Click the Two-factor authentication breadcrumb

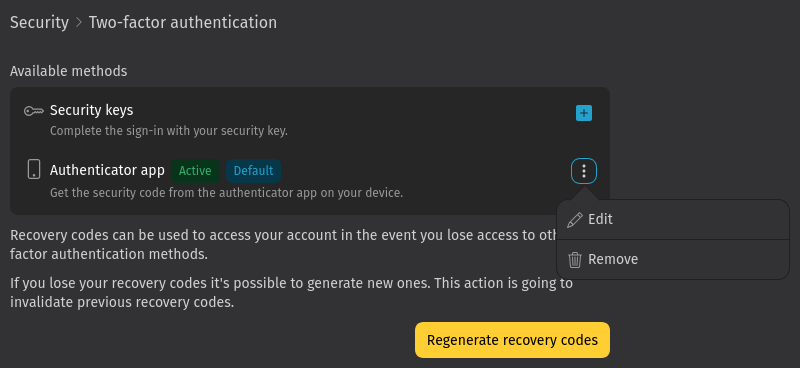tap(183, 22)
